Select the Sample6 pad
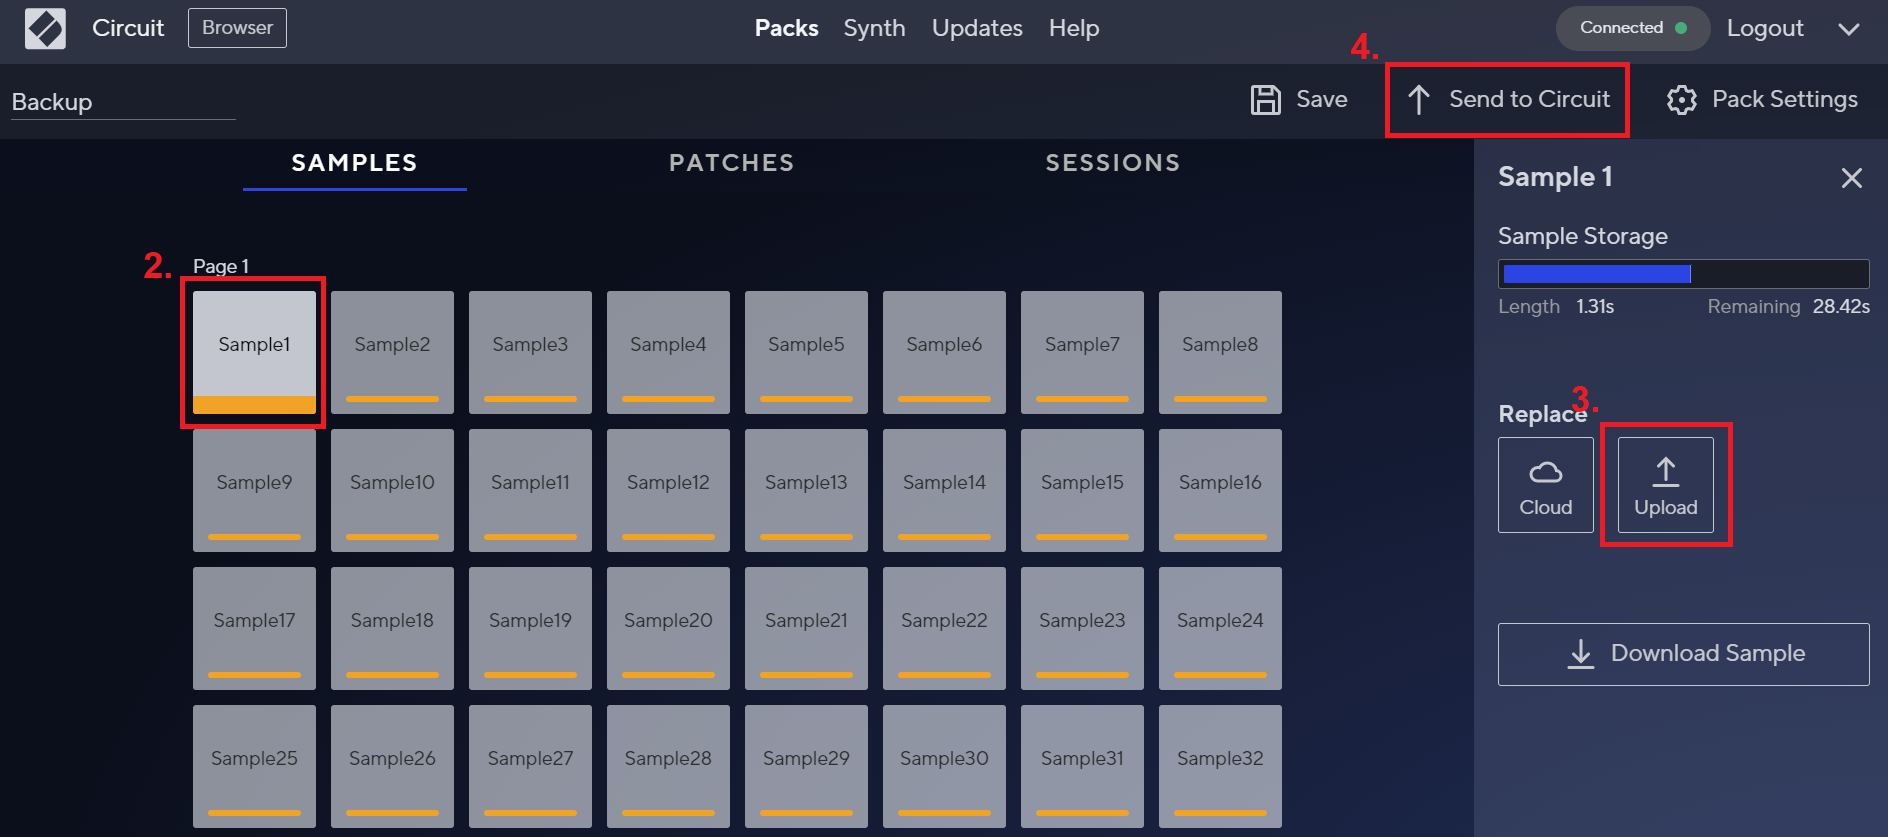 (944, 352)
